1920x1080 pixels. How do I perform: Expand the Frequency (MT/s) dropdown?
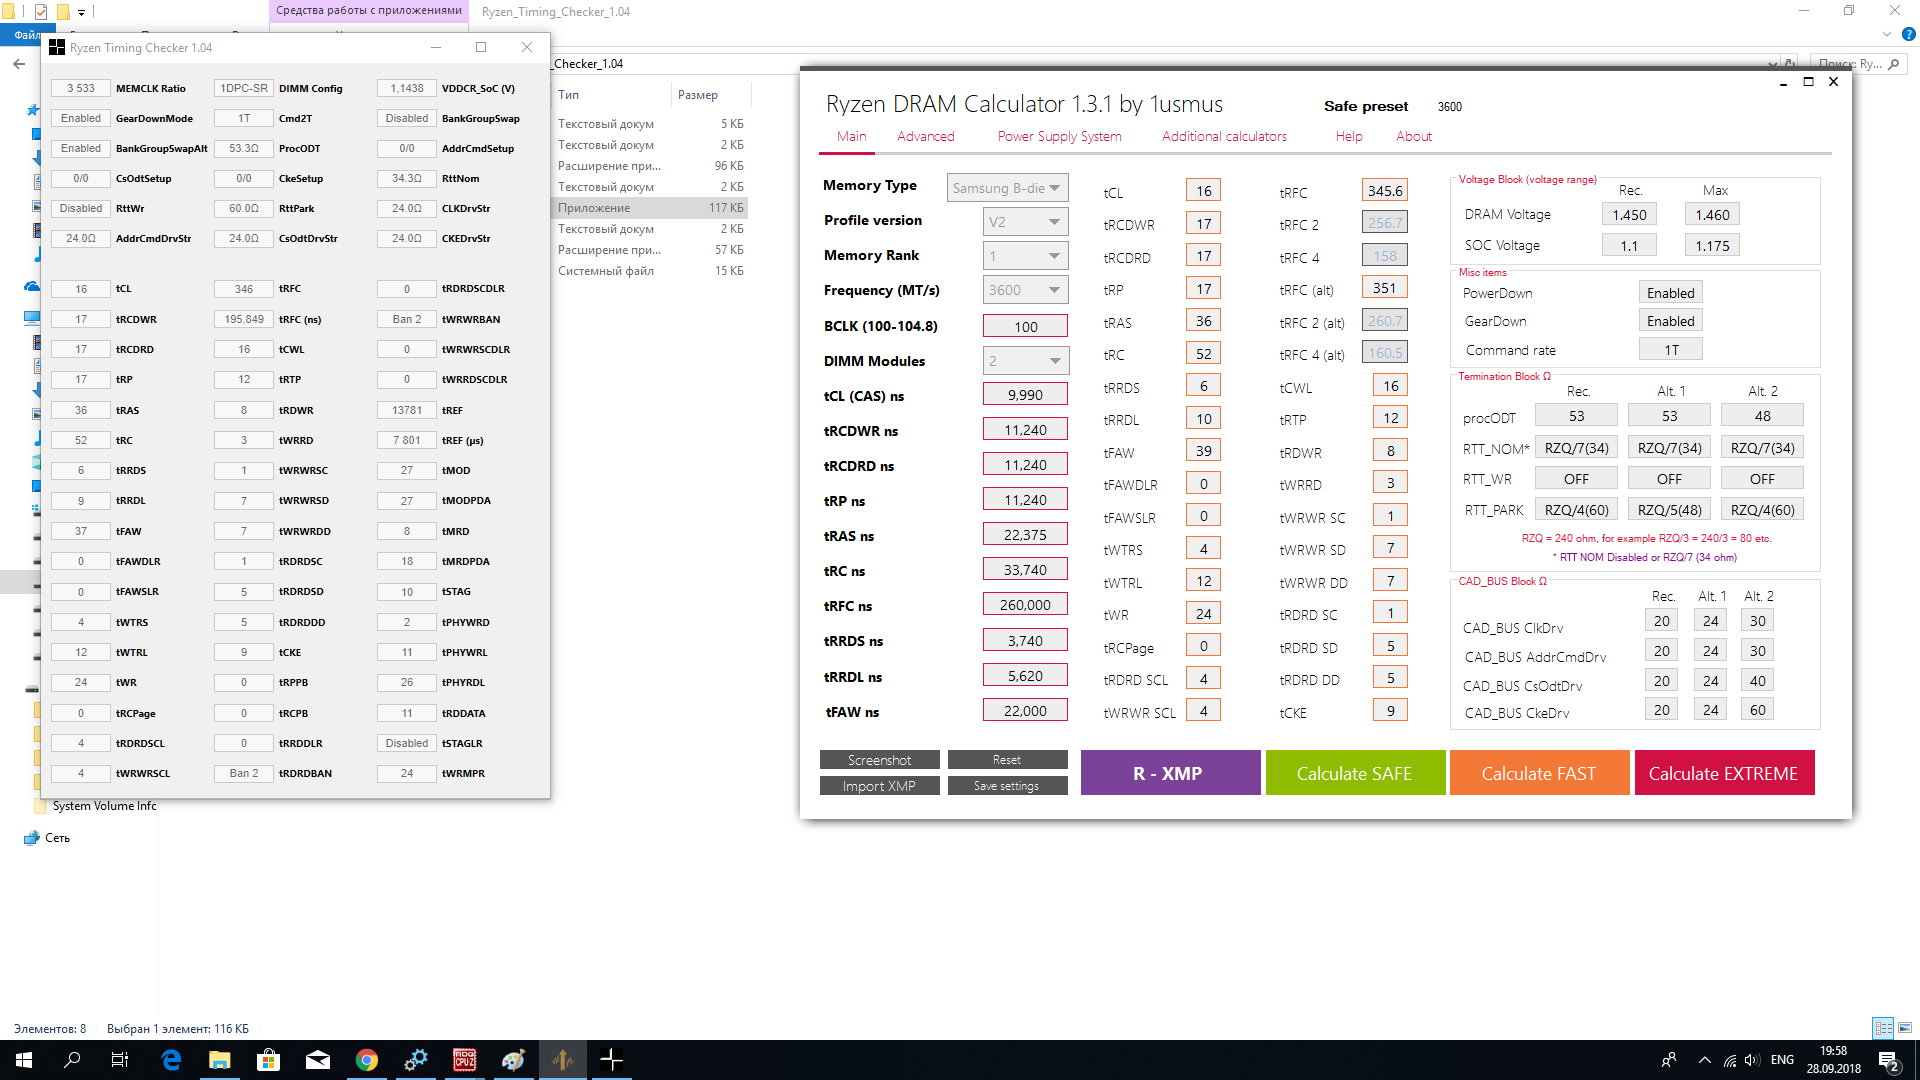coord(1025,290)
